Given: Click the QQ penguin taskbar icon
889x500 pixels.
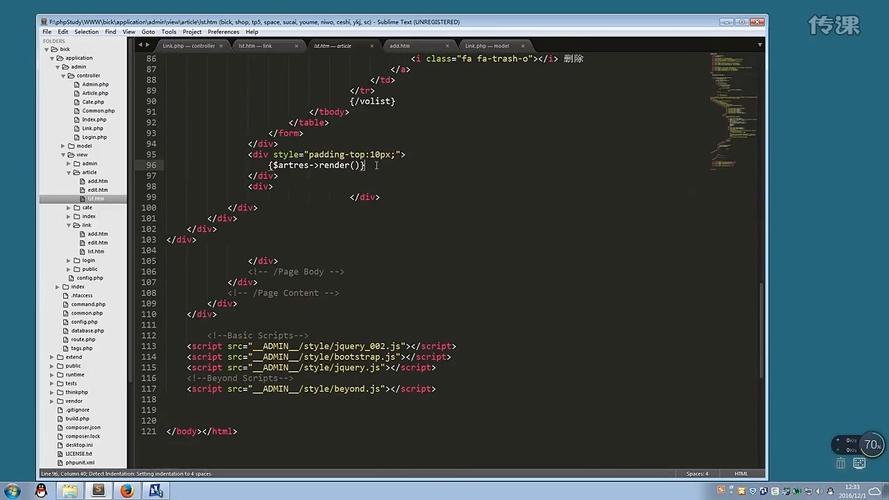Looking at the screenshot, I should [40, 490].
